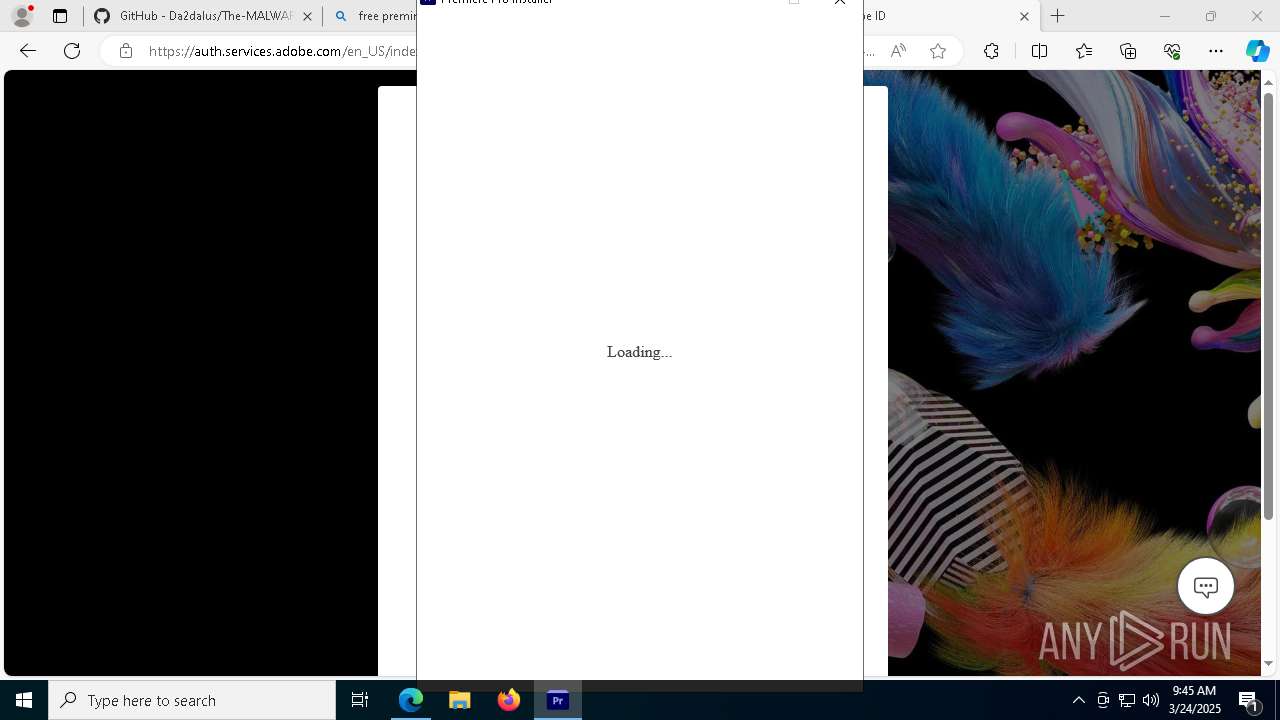
Task: Switch to the GitHub Da2dalus tab
Action: click(x=204, y=16)
